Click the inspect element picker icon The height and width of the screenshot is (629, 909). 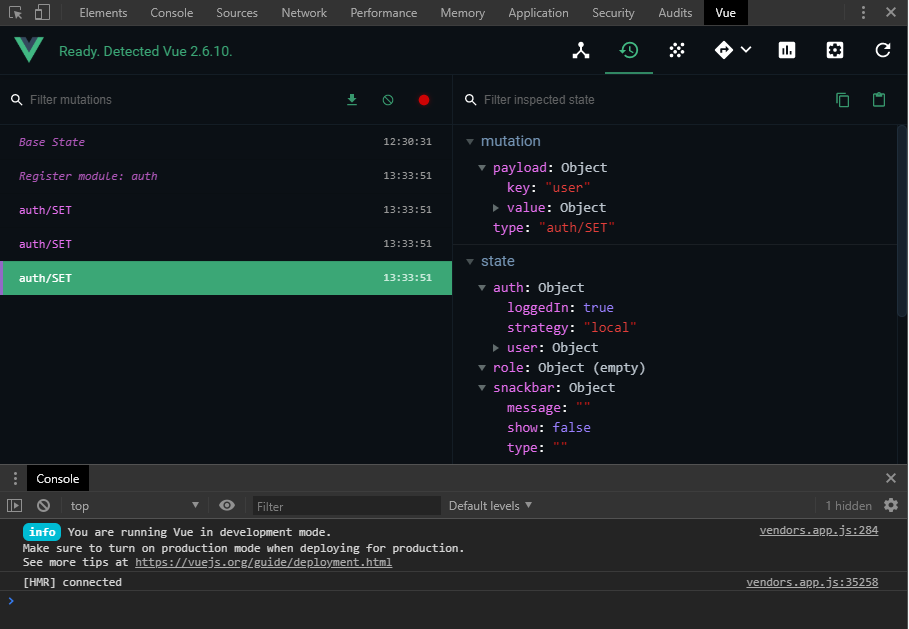(15, 12)
